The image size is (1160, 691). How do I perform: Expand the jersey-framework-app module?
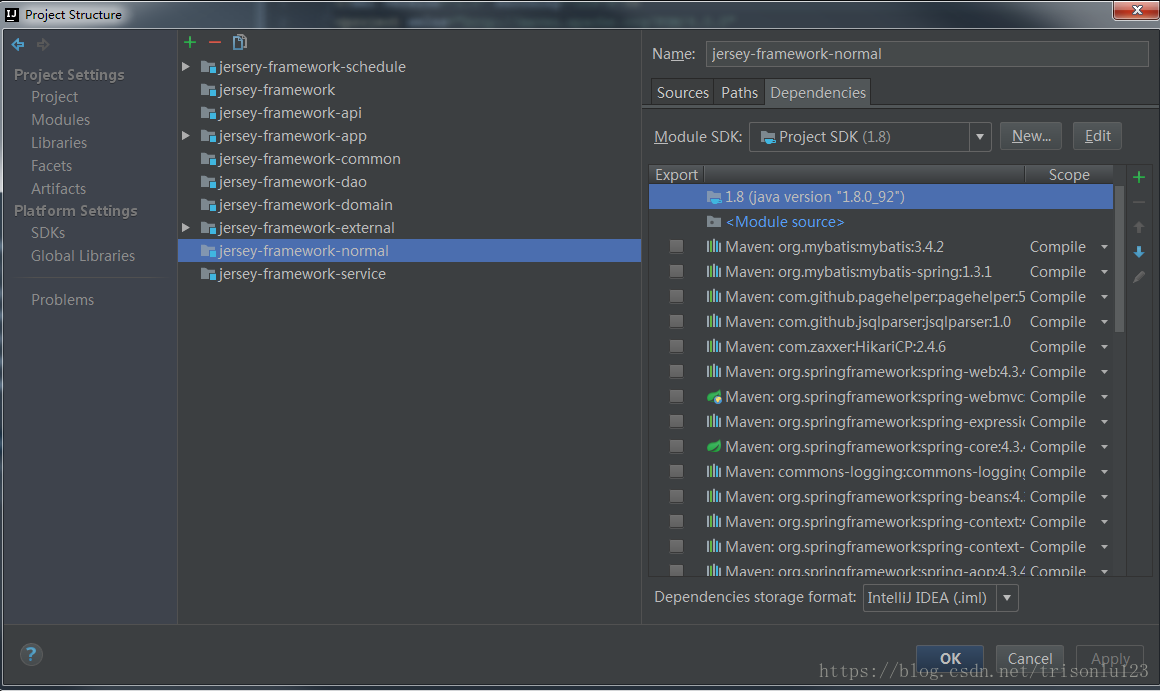186,136
